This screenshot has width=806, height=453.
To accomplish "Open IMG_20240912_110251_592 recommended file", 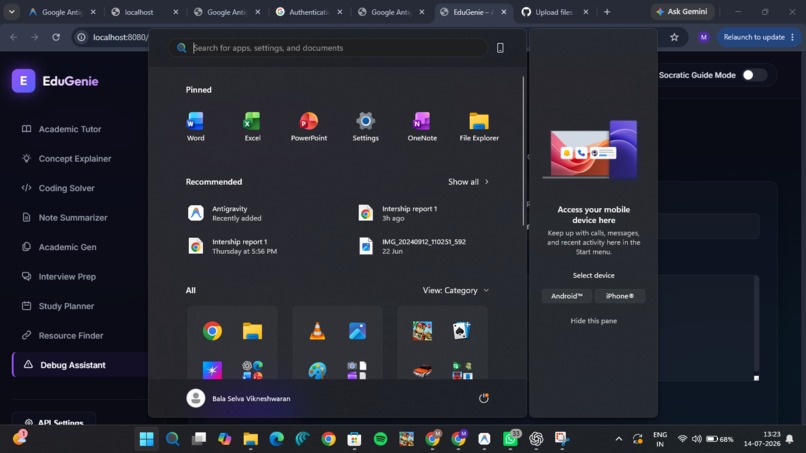I will 412,246.
